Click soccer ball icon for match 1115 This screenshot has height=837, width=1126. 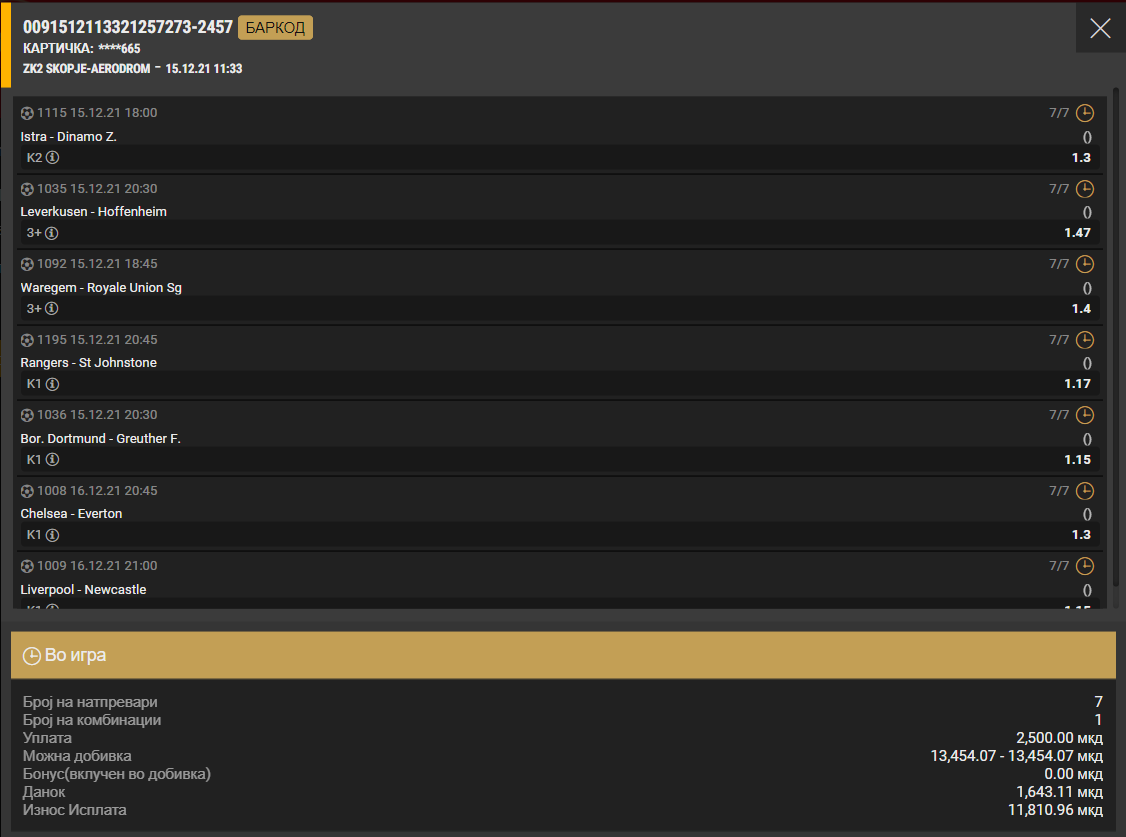27,113
